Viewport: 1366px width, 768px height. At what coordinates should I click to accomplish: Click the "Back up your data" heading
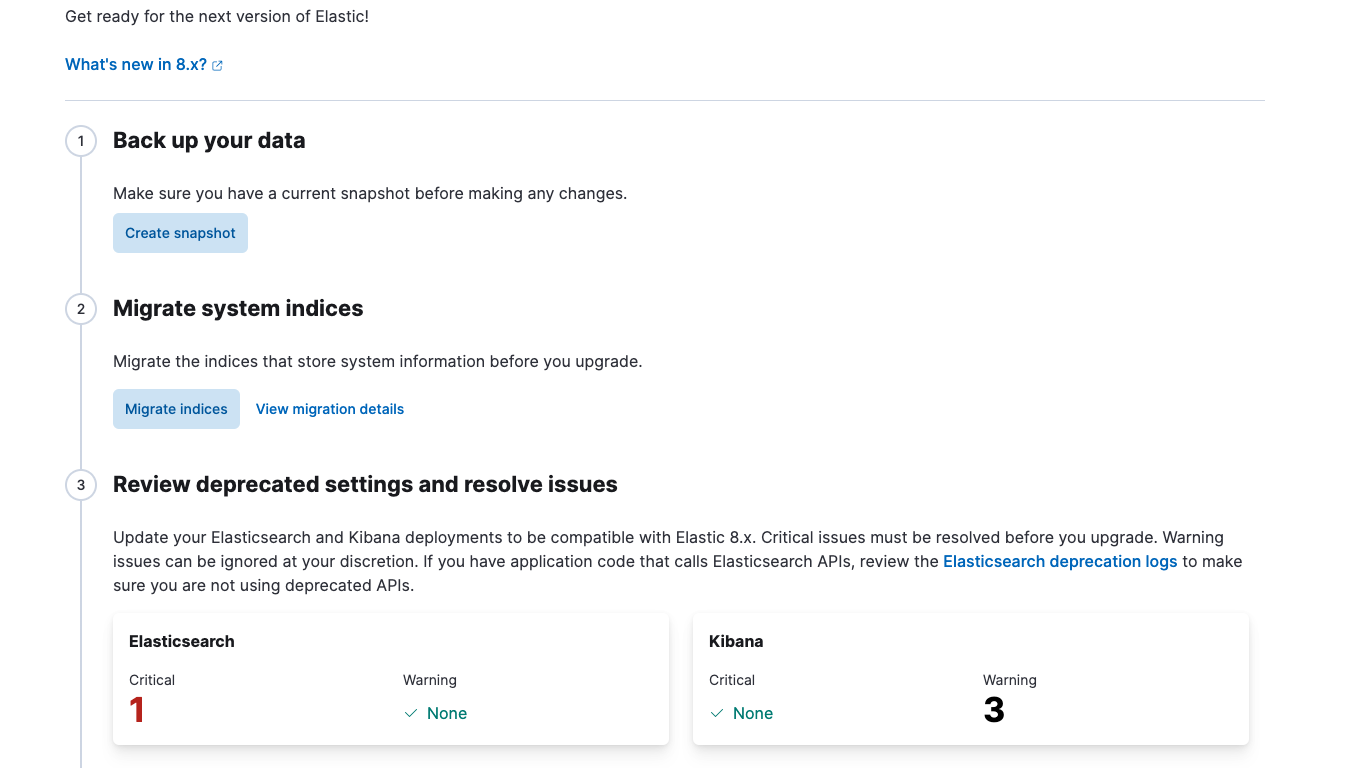[208, 140]
